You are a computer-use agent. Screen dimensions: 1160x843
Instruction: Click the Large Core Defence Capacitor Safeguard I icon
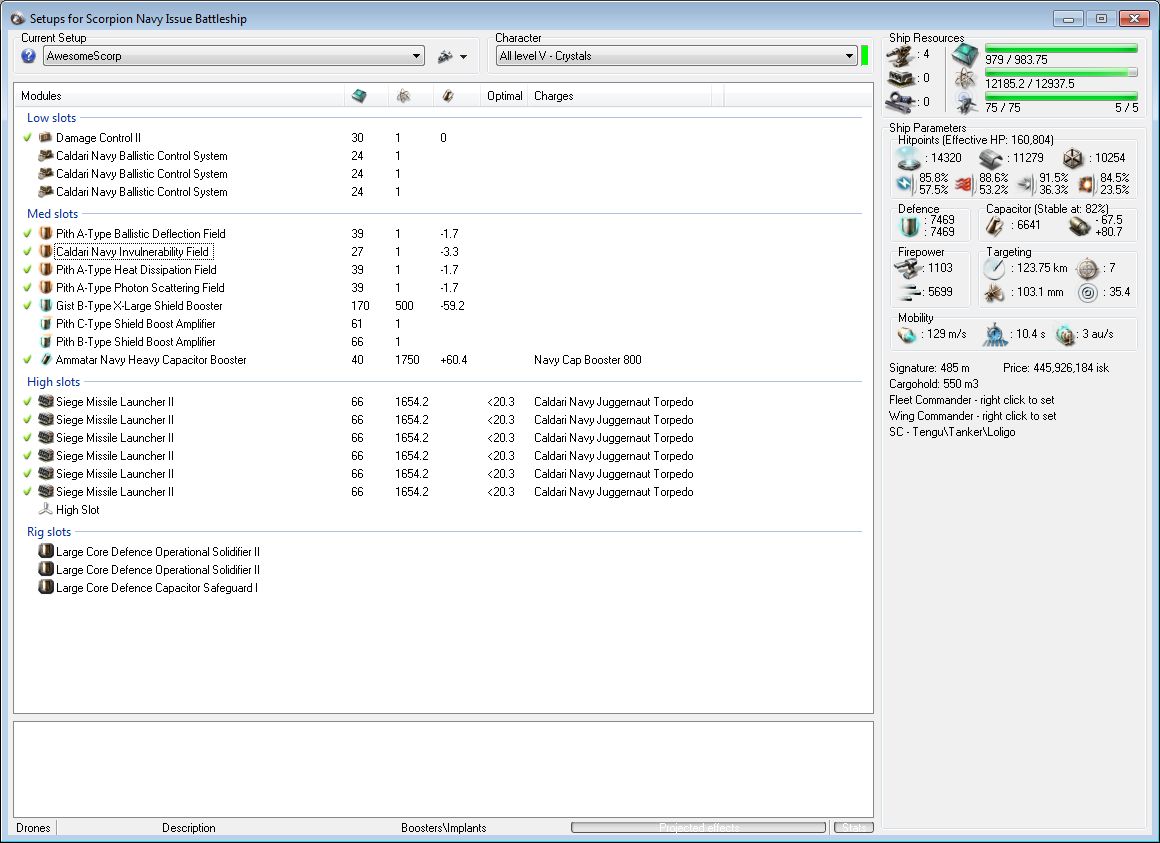[x=46, y=588]
